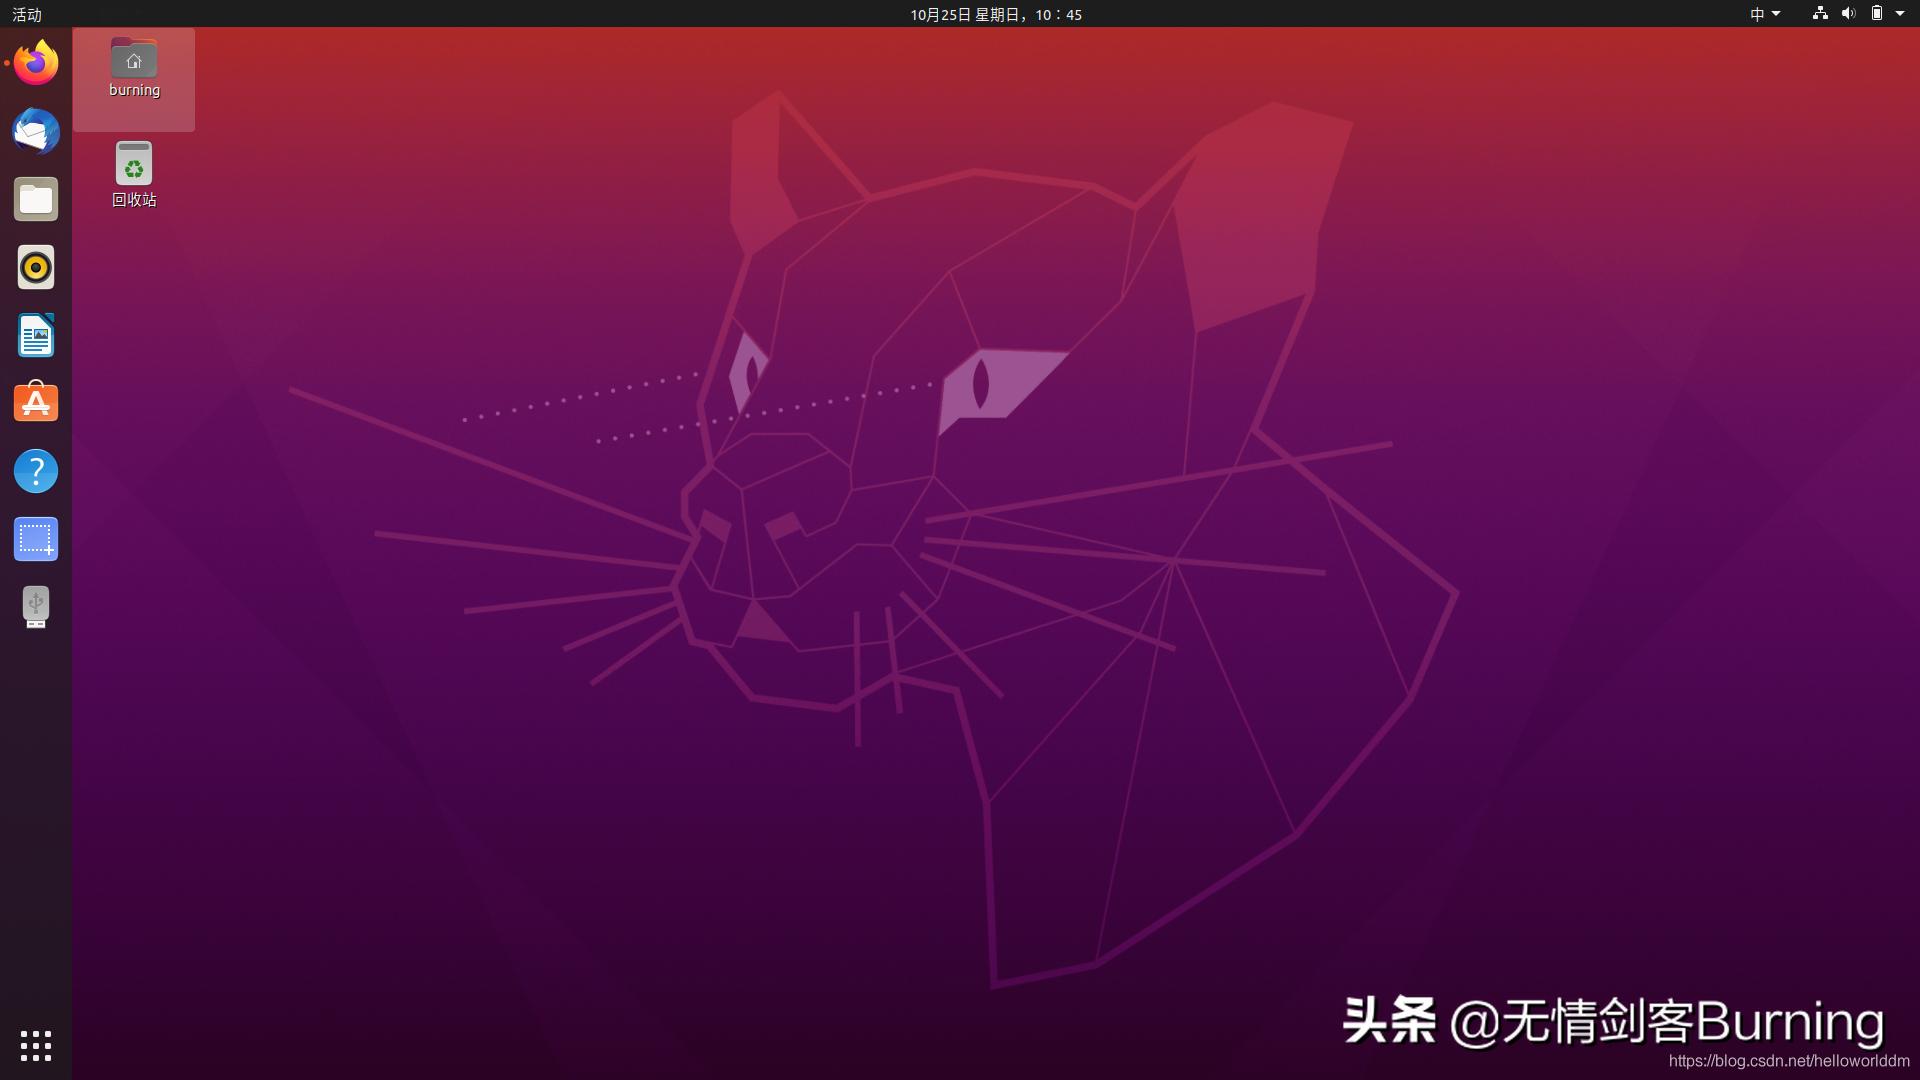Open Firefox from the dock
The image size is (1920, 1080).
pos(36,62)
